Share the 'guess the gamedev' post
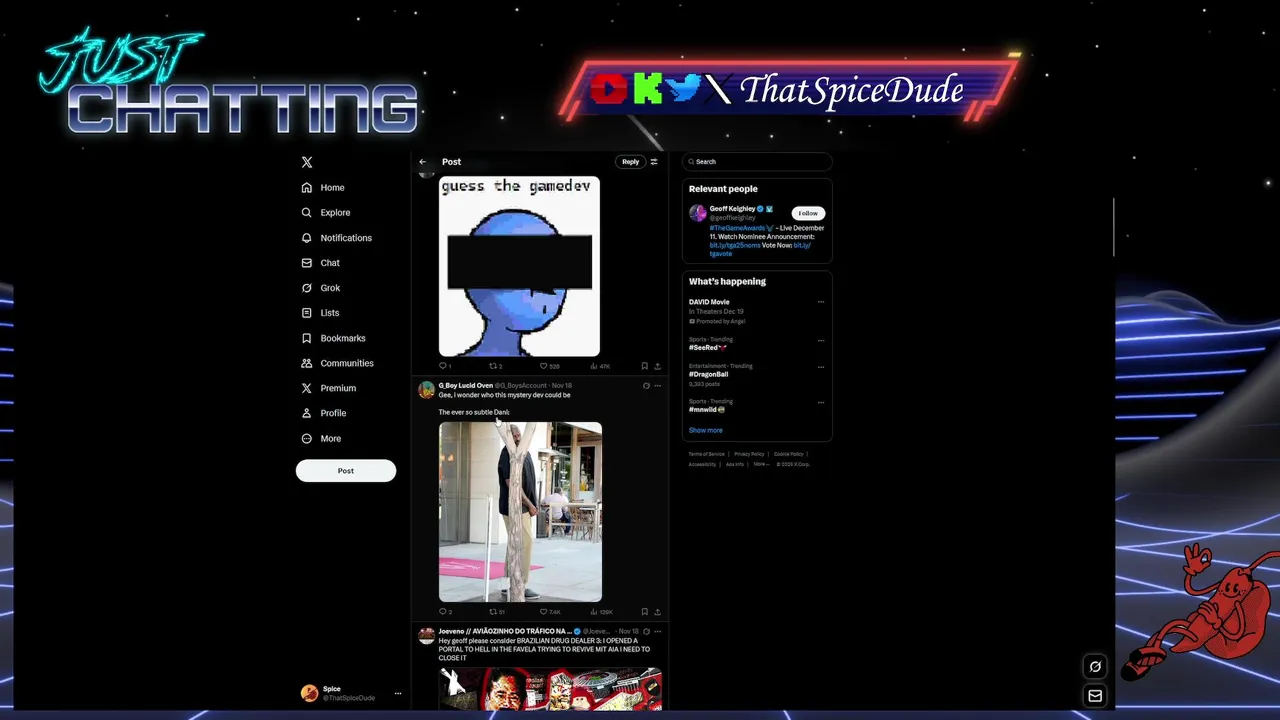Screen dimensions: 1280x720 (657, 366)
